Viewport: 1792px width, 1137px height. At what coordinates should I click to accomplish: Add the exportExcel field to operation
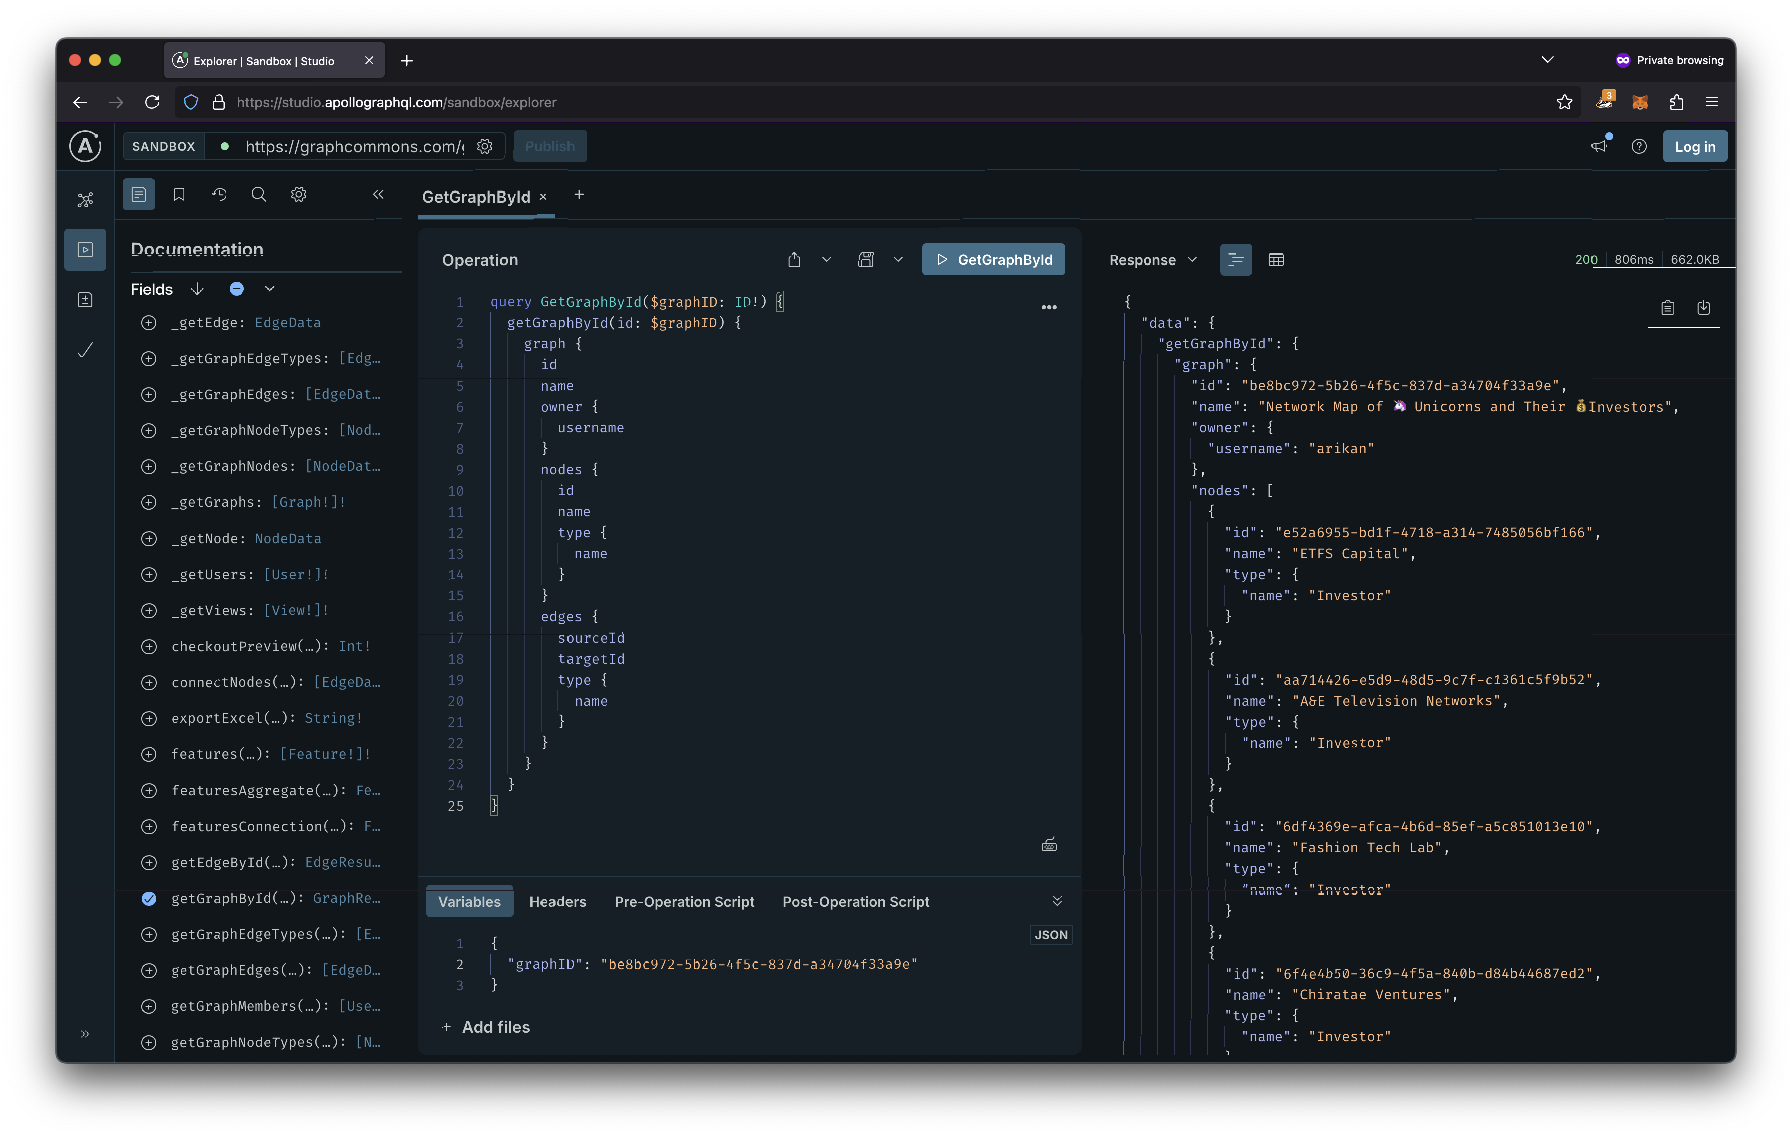pos(149,719)
